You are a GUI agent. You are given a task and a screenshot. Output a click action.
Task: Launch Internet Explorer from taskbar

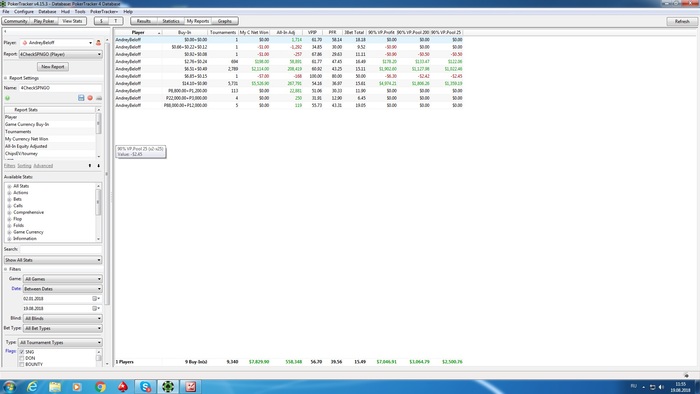tap(32, 386)
